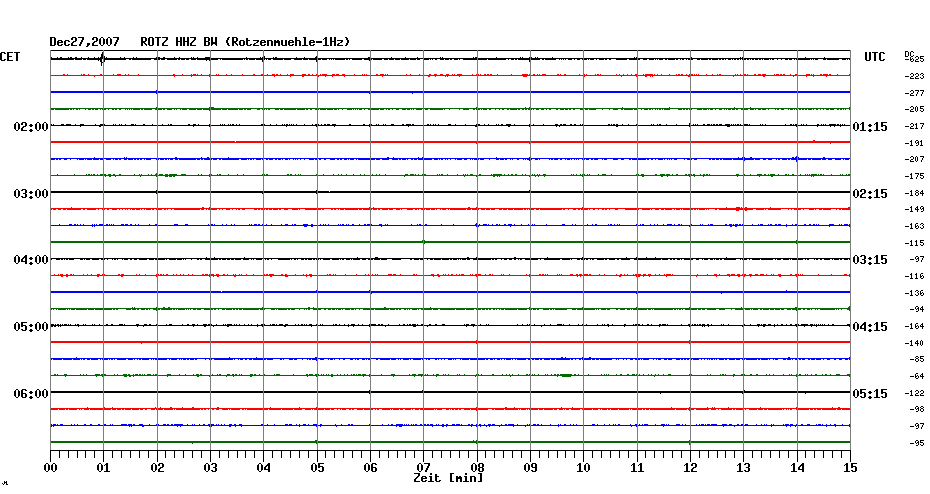Click the DC offset value -184

(x=915, y=193)
